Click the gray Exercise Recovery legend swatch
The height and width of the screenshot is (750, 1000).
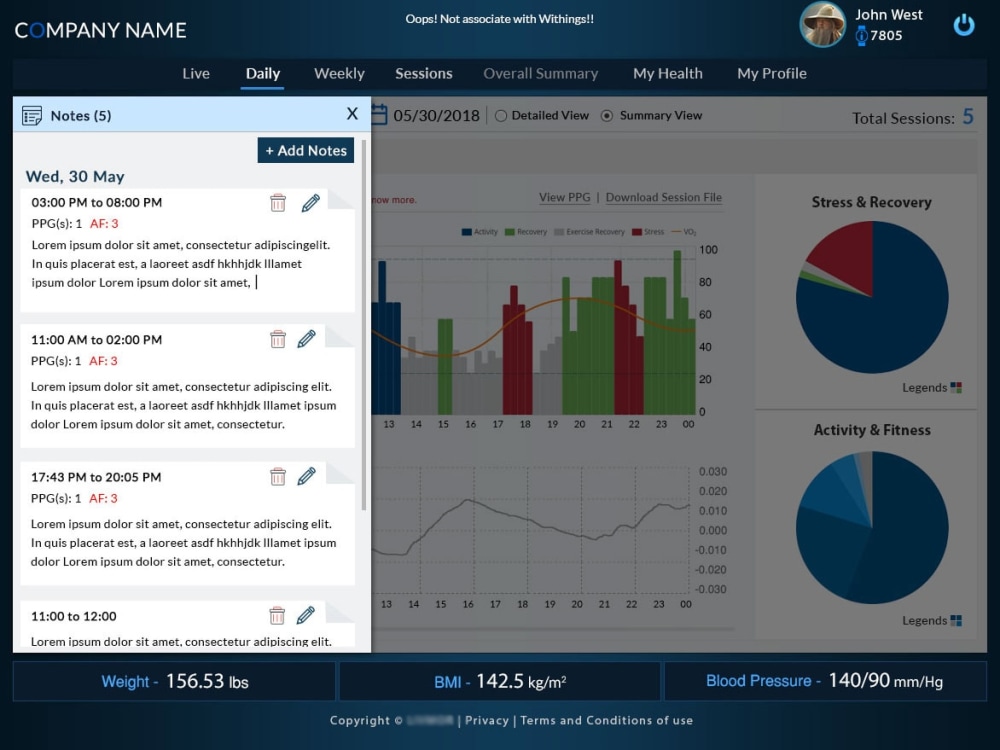click(559, 232)
